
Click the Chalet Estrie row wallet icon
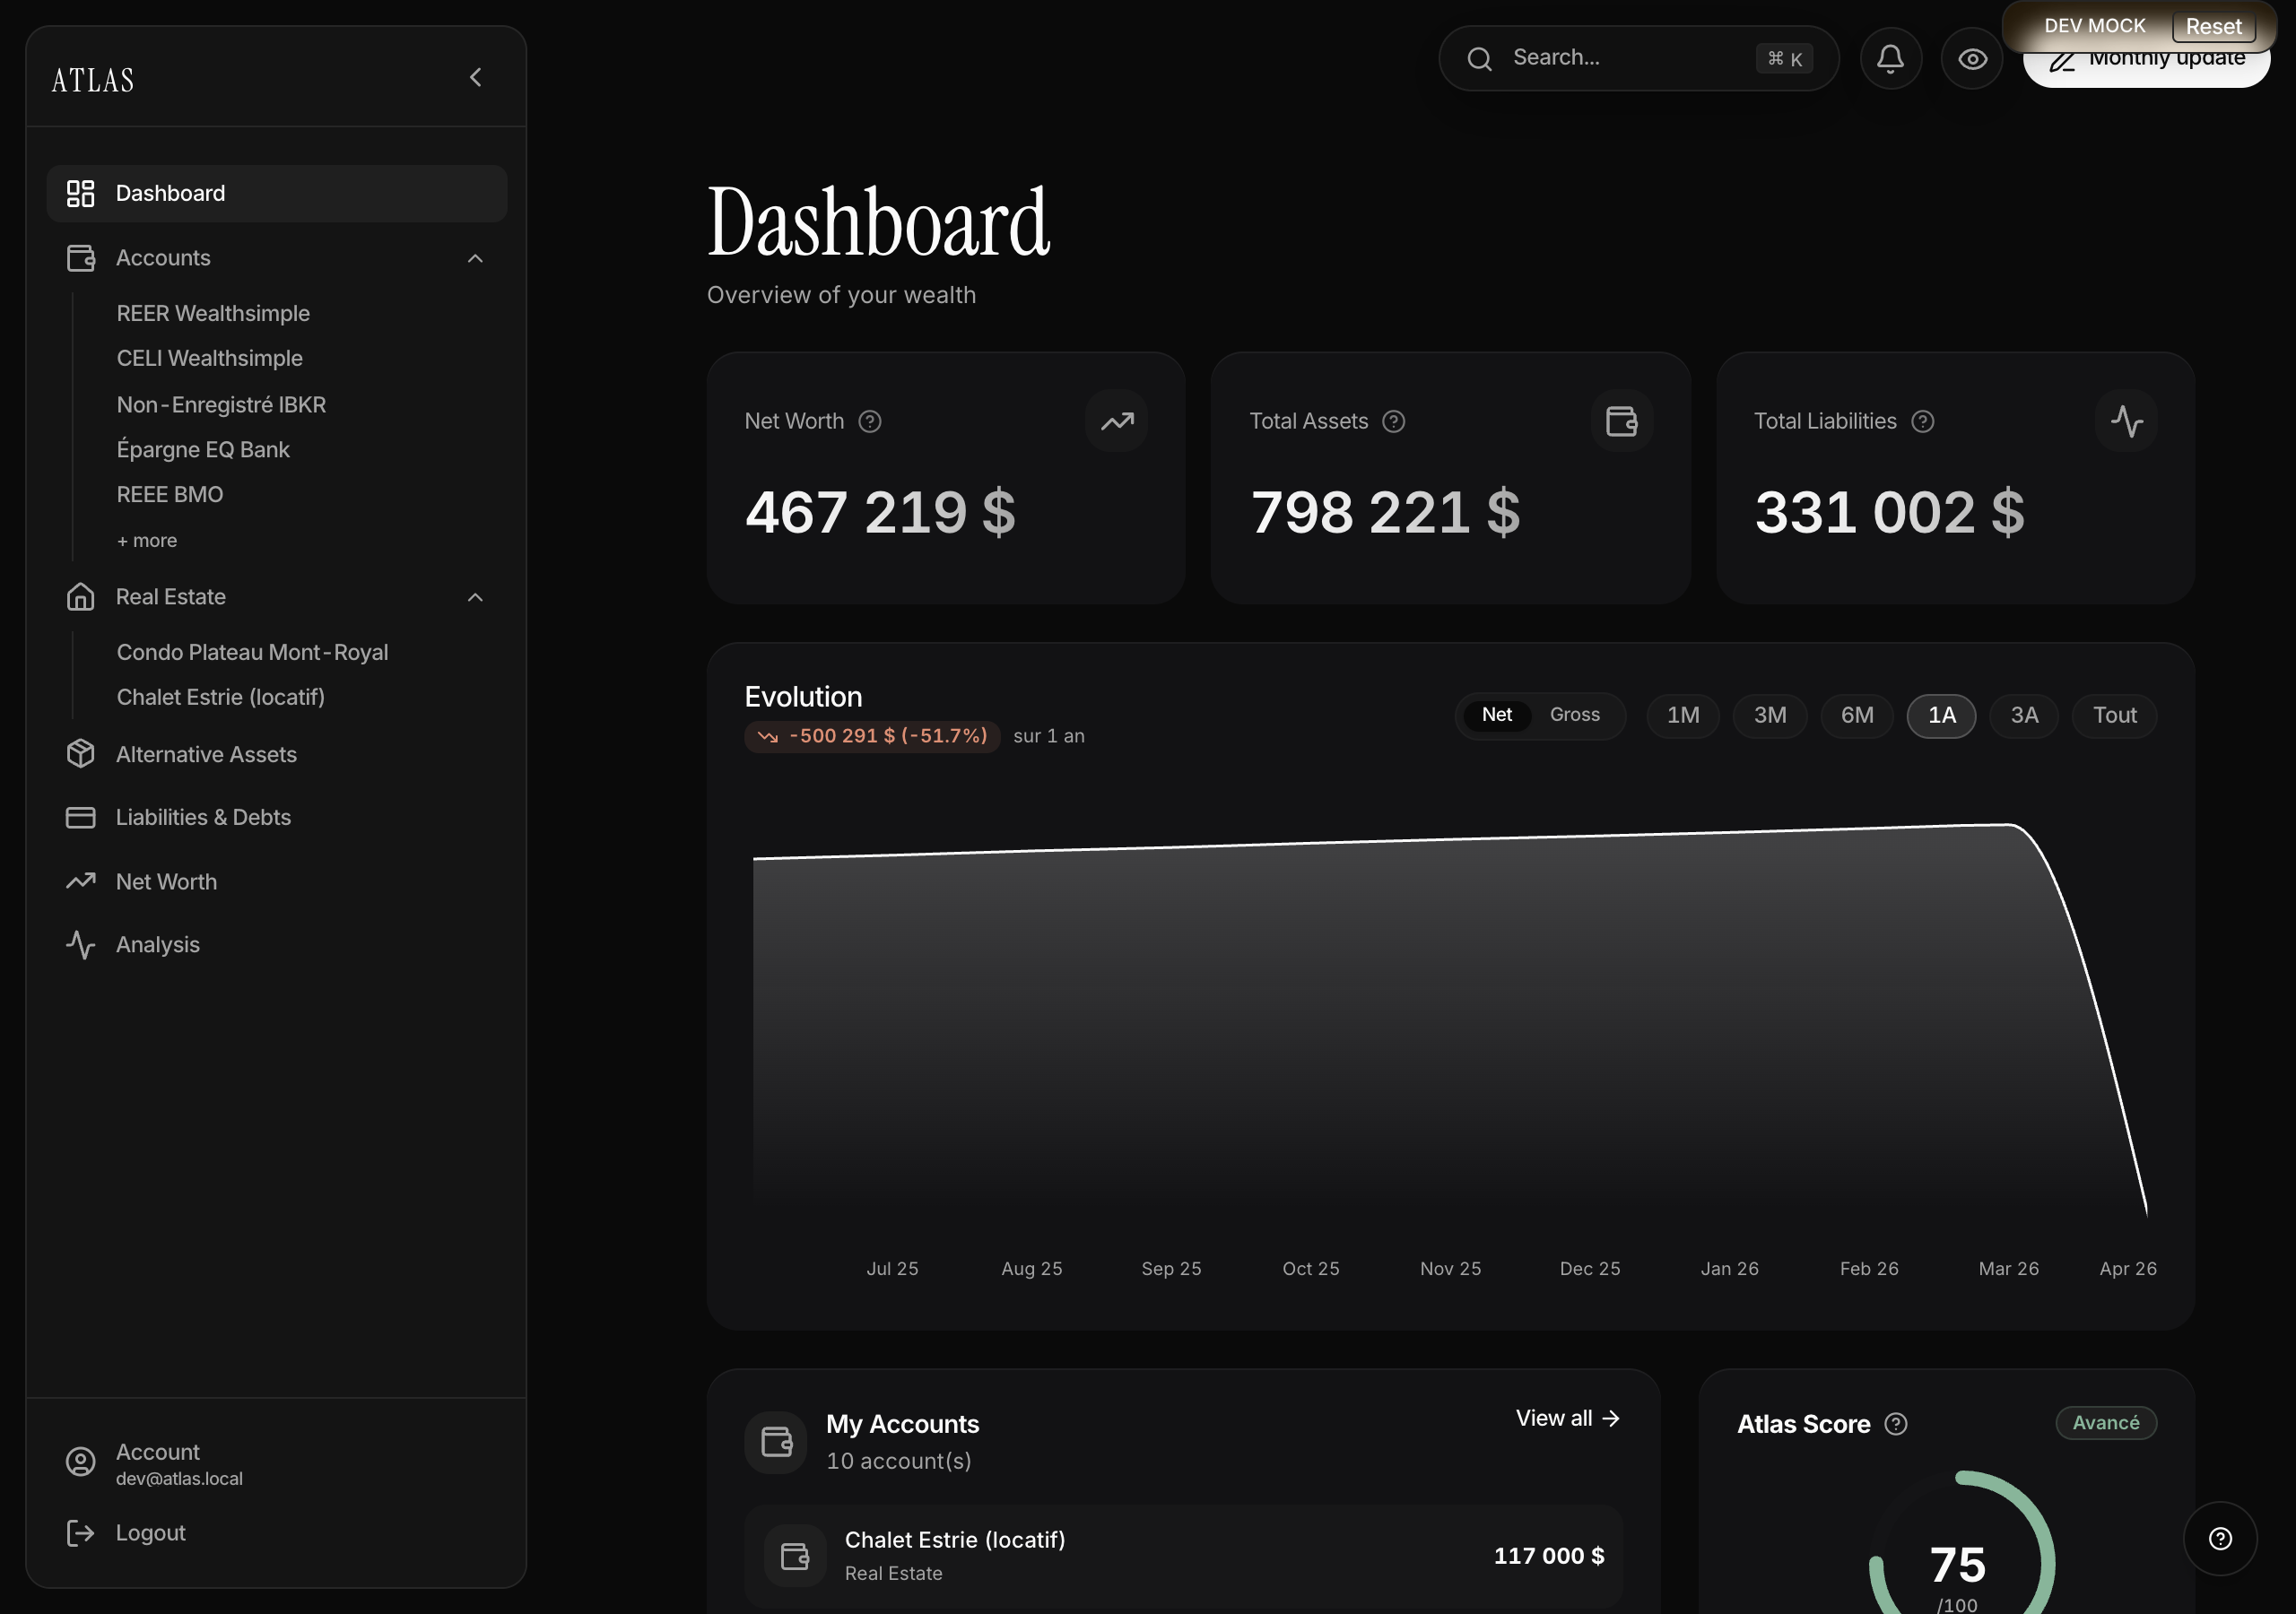point(795,1556)
